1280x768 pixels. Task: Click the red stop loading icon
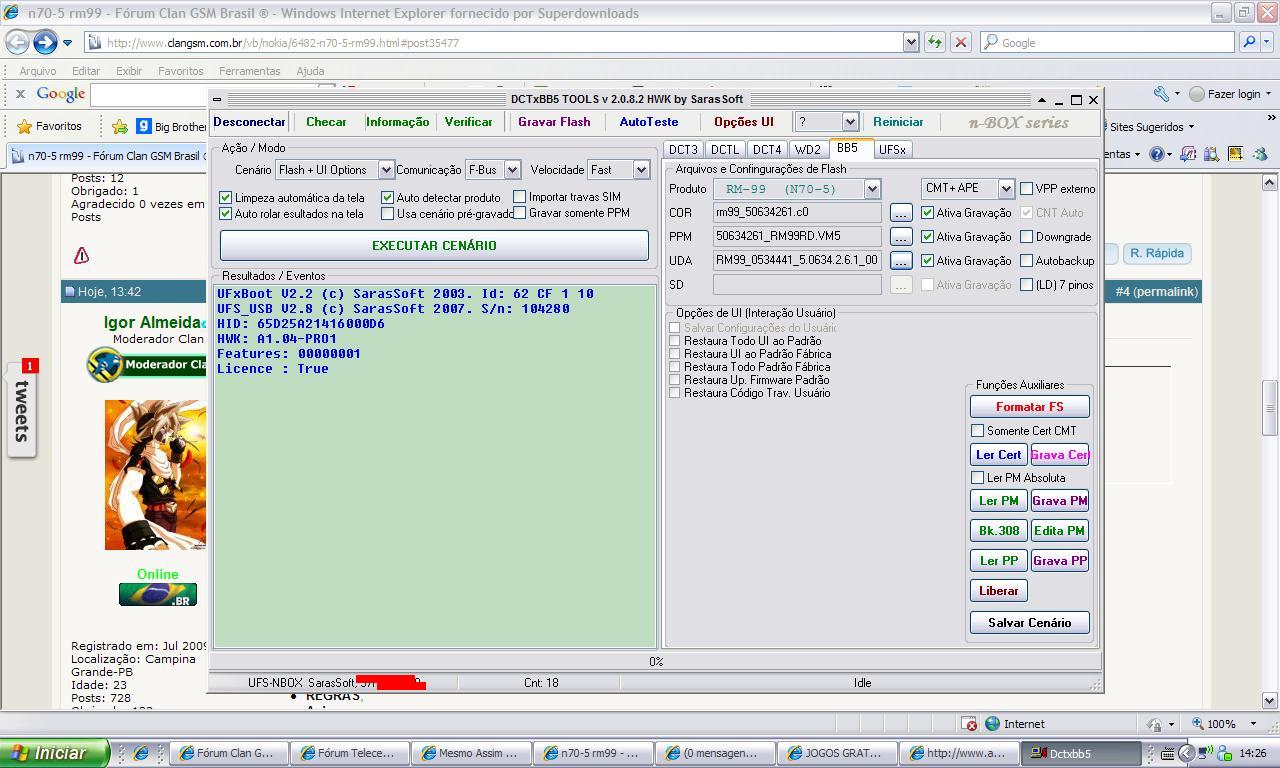point(961,42)
